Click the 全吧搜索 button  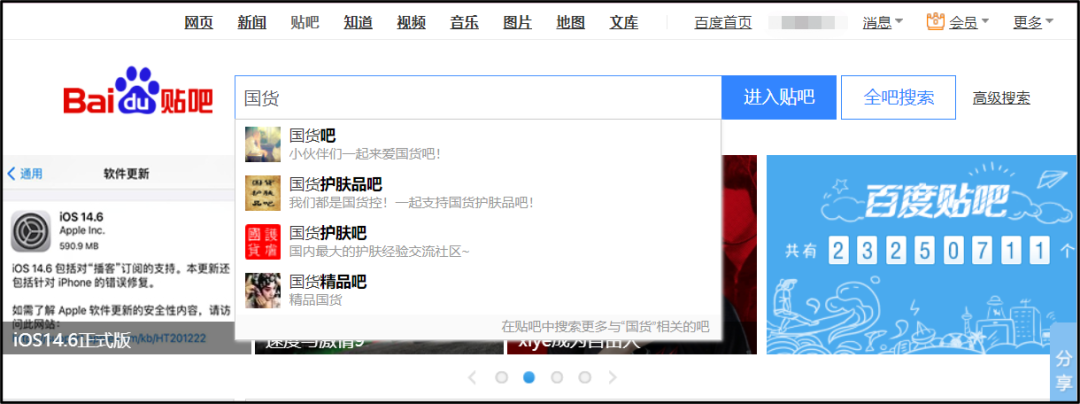click(899, 97)
